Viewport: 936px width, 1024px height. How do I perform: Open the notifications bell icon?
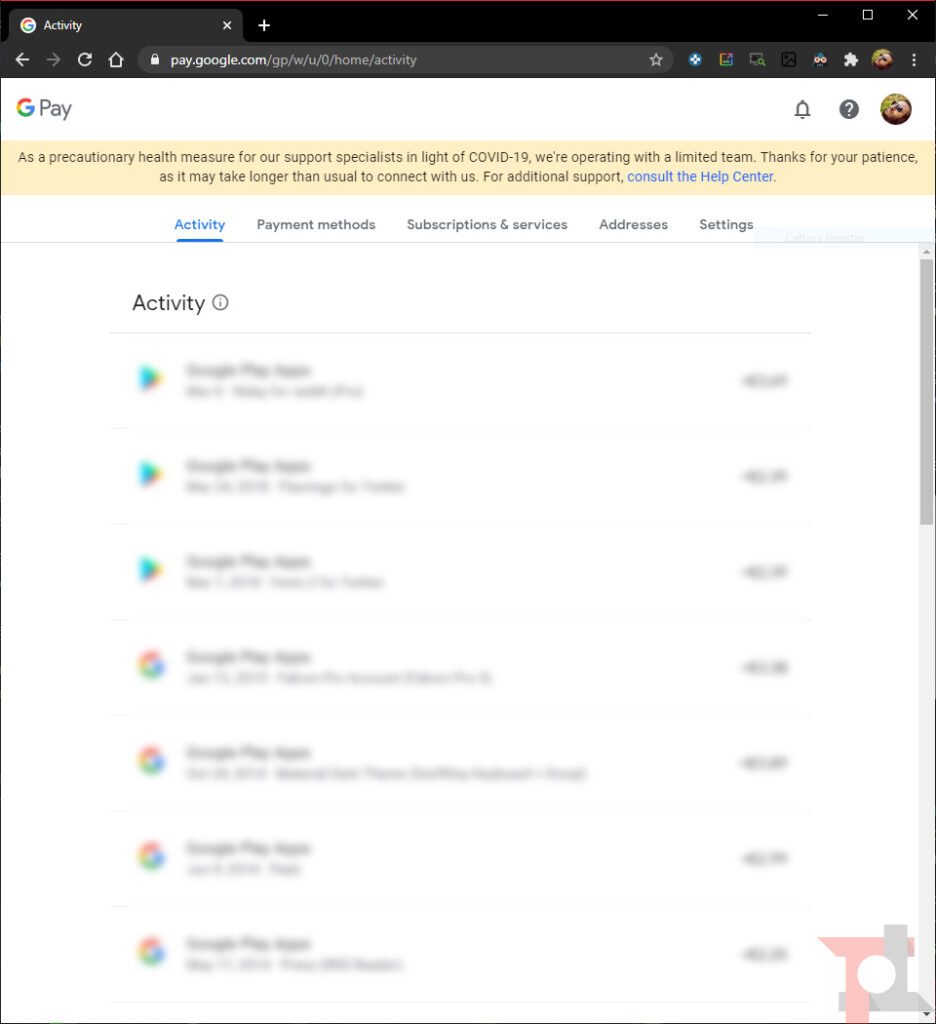coord(802,109)
